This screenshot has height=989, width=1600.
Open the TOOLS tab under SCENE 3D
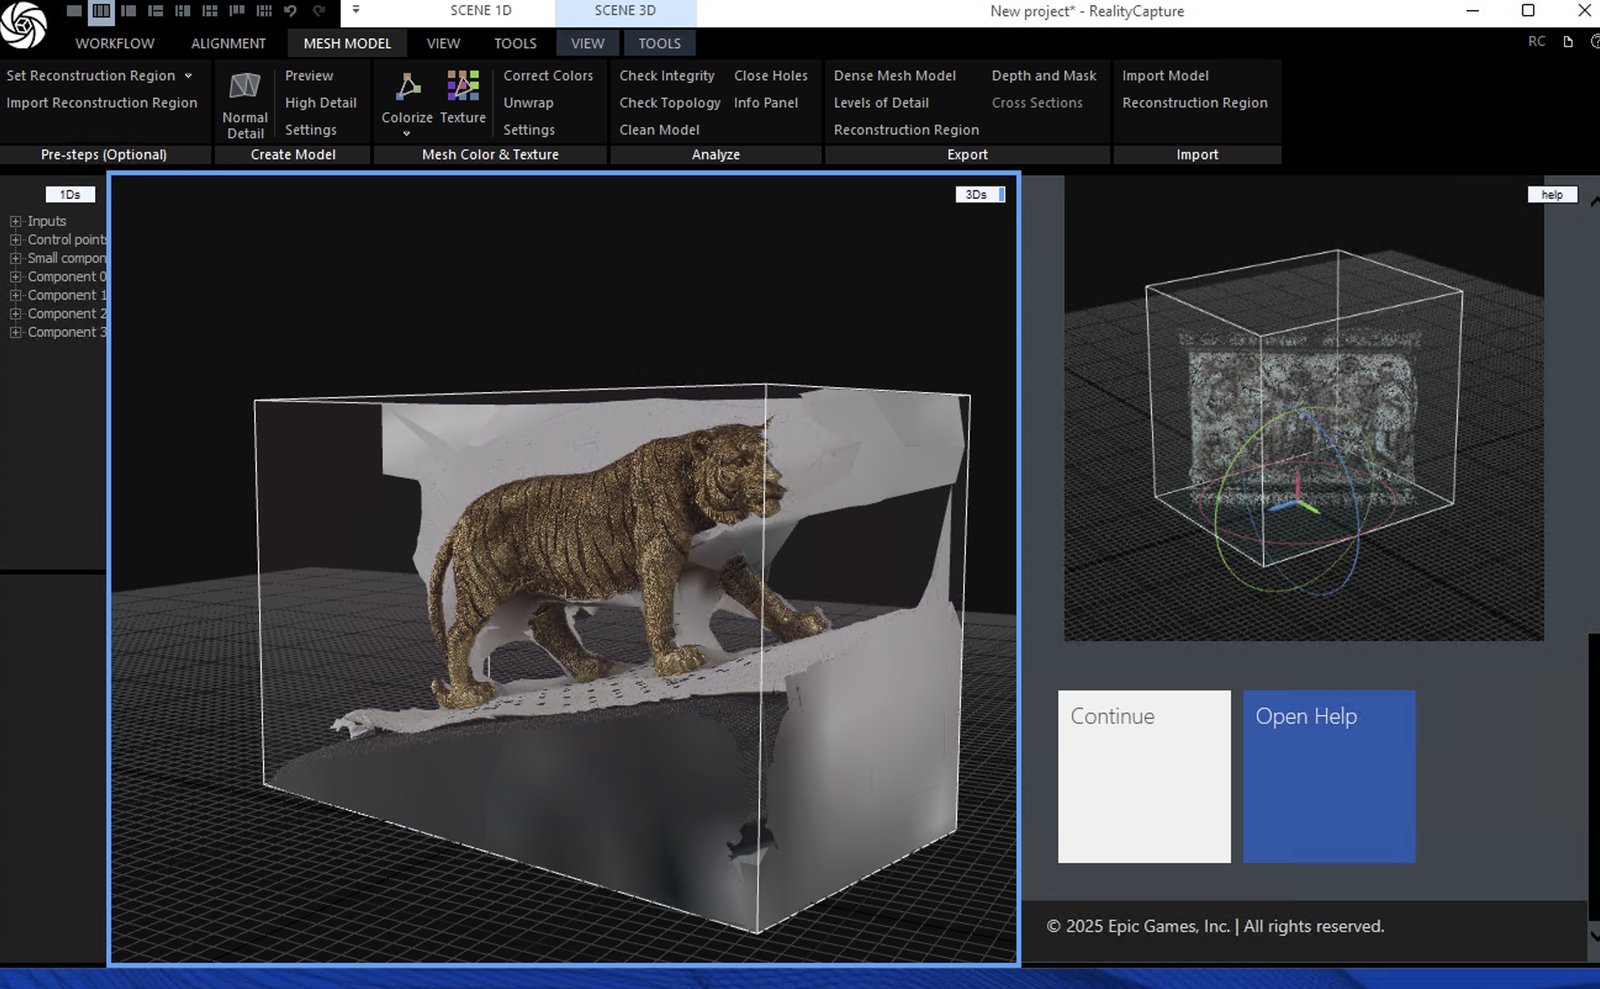coord(659,43)
